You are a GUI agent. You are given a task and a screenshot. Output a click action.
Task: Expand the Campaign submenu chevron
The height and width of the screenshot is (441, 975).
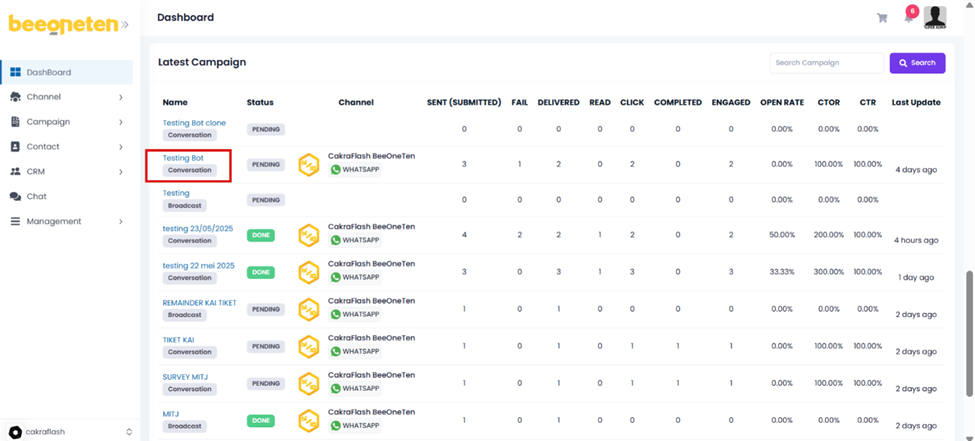tap(120, 122)
